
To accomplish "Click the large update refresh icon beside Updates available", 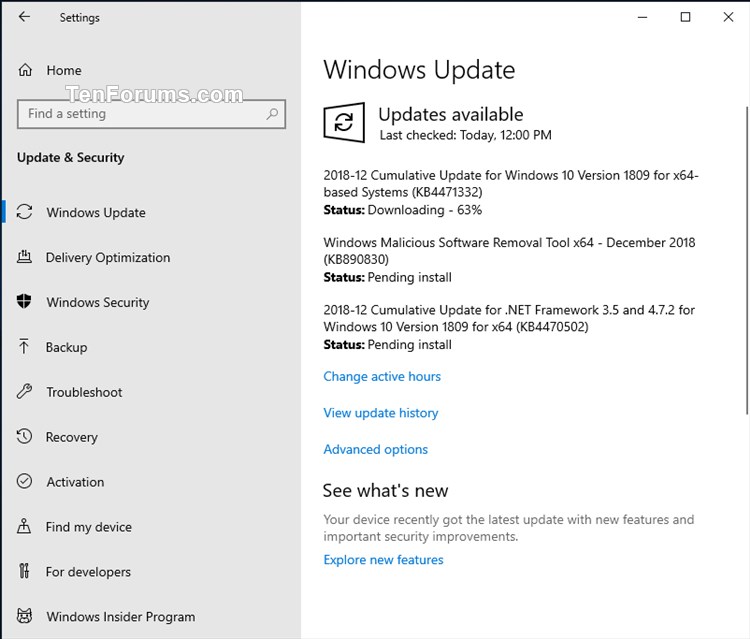I will click(x=344, y=122).
